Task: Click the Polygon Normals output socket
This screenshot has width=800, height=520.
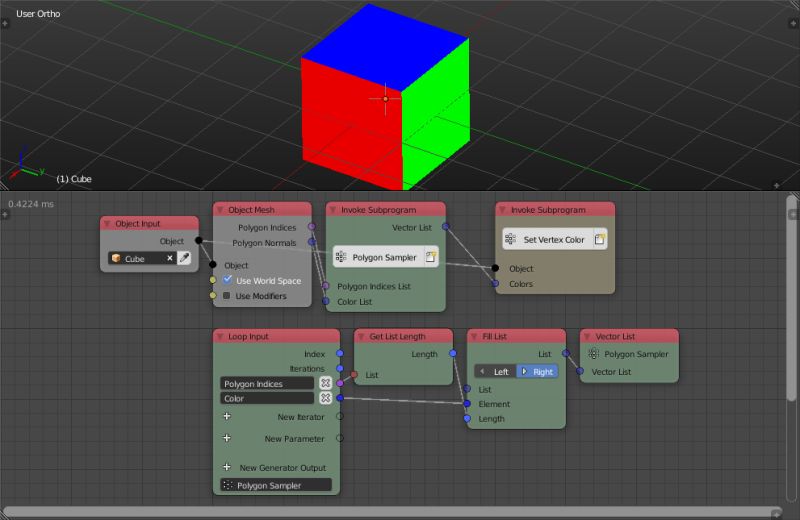Action: pos(312,242)
